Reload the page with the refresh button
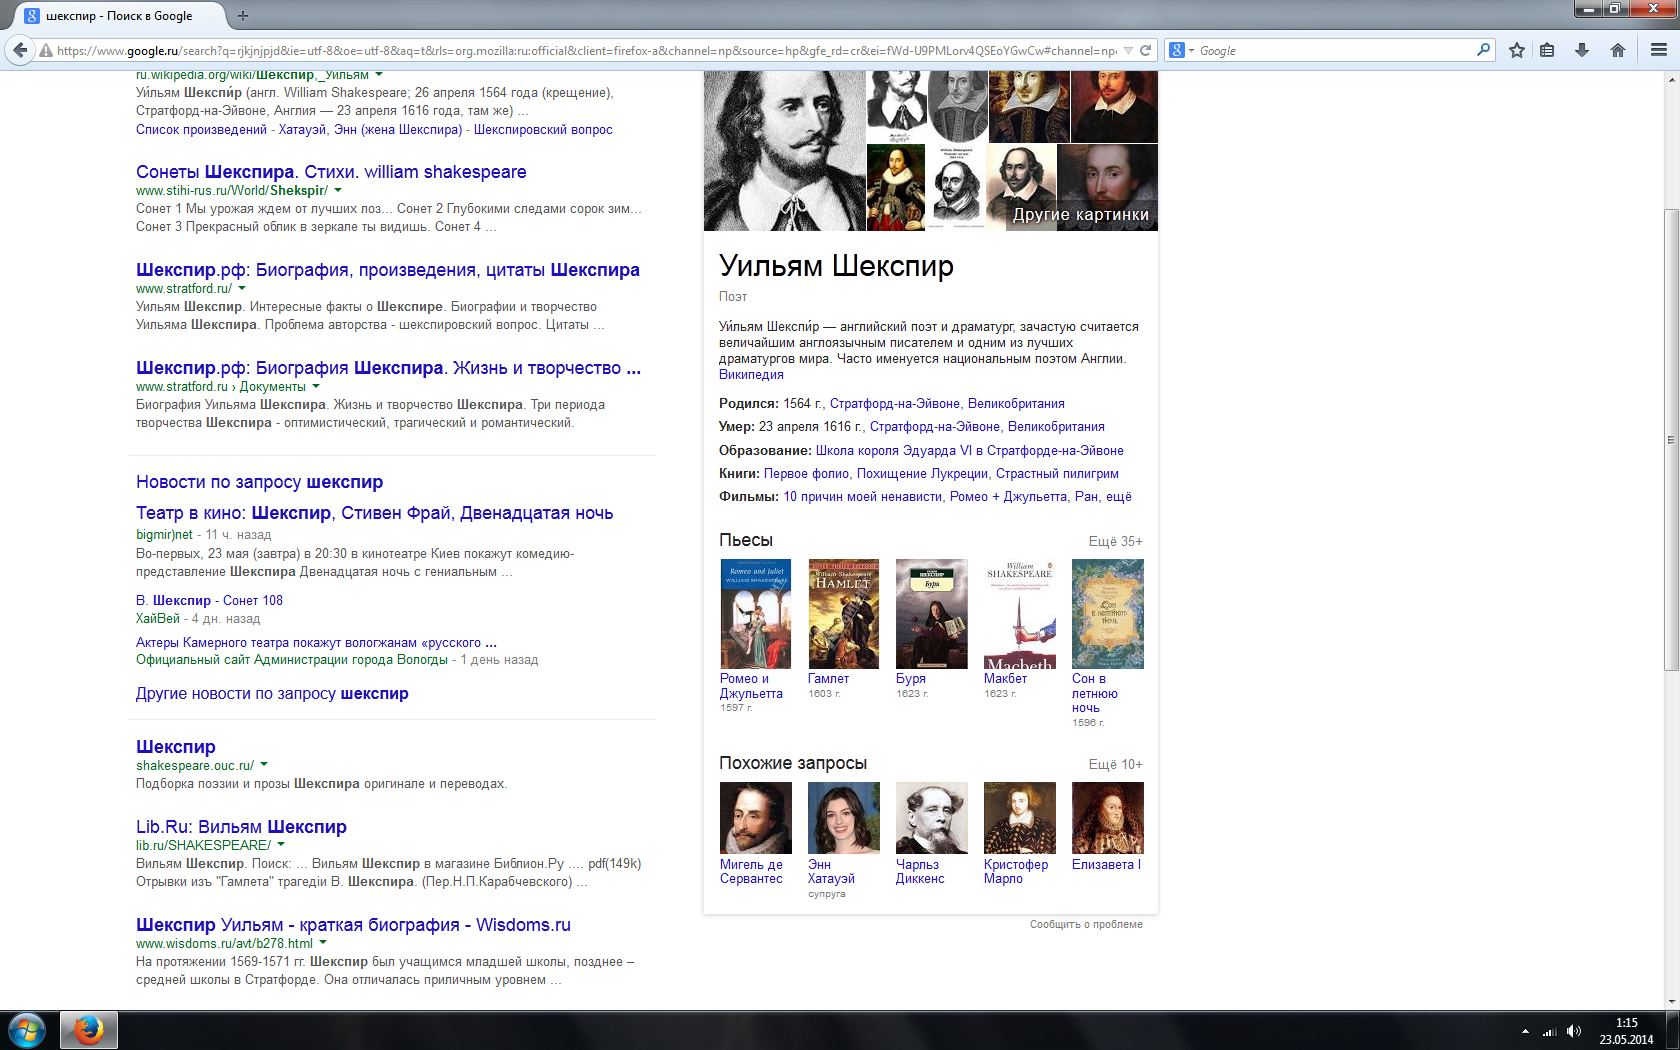The image size is (1680, 1050). click(x=1145, y=50)
